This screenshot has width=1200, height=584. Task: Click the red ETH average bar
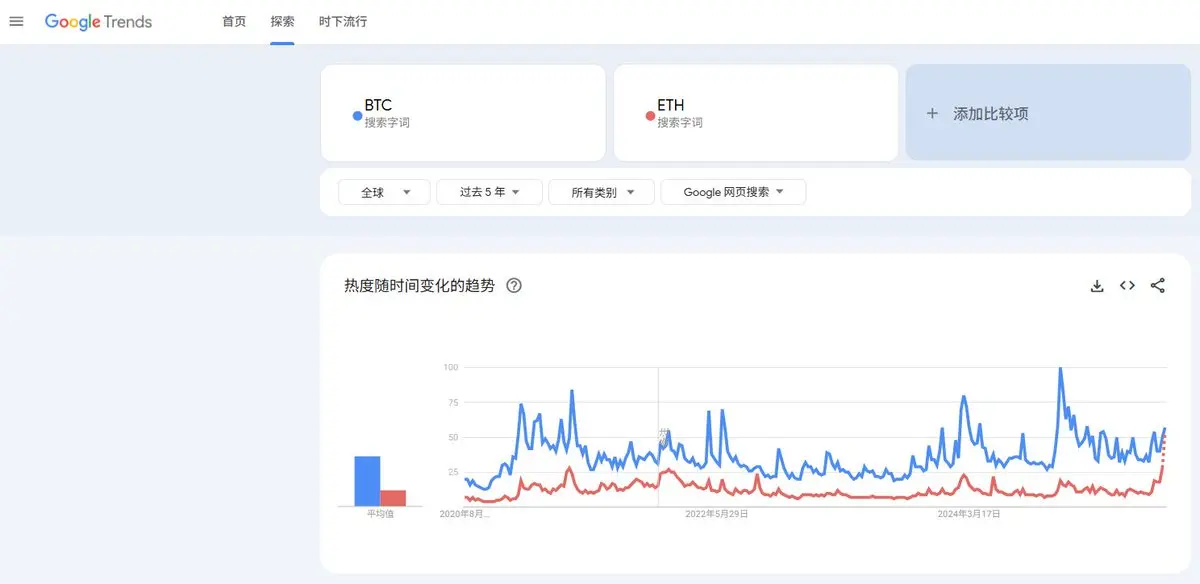(x=393, y=498)
